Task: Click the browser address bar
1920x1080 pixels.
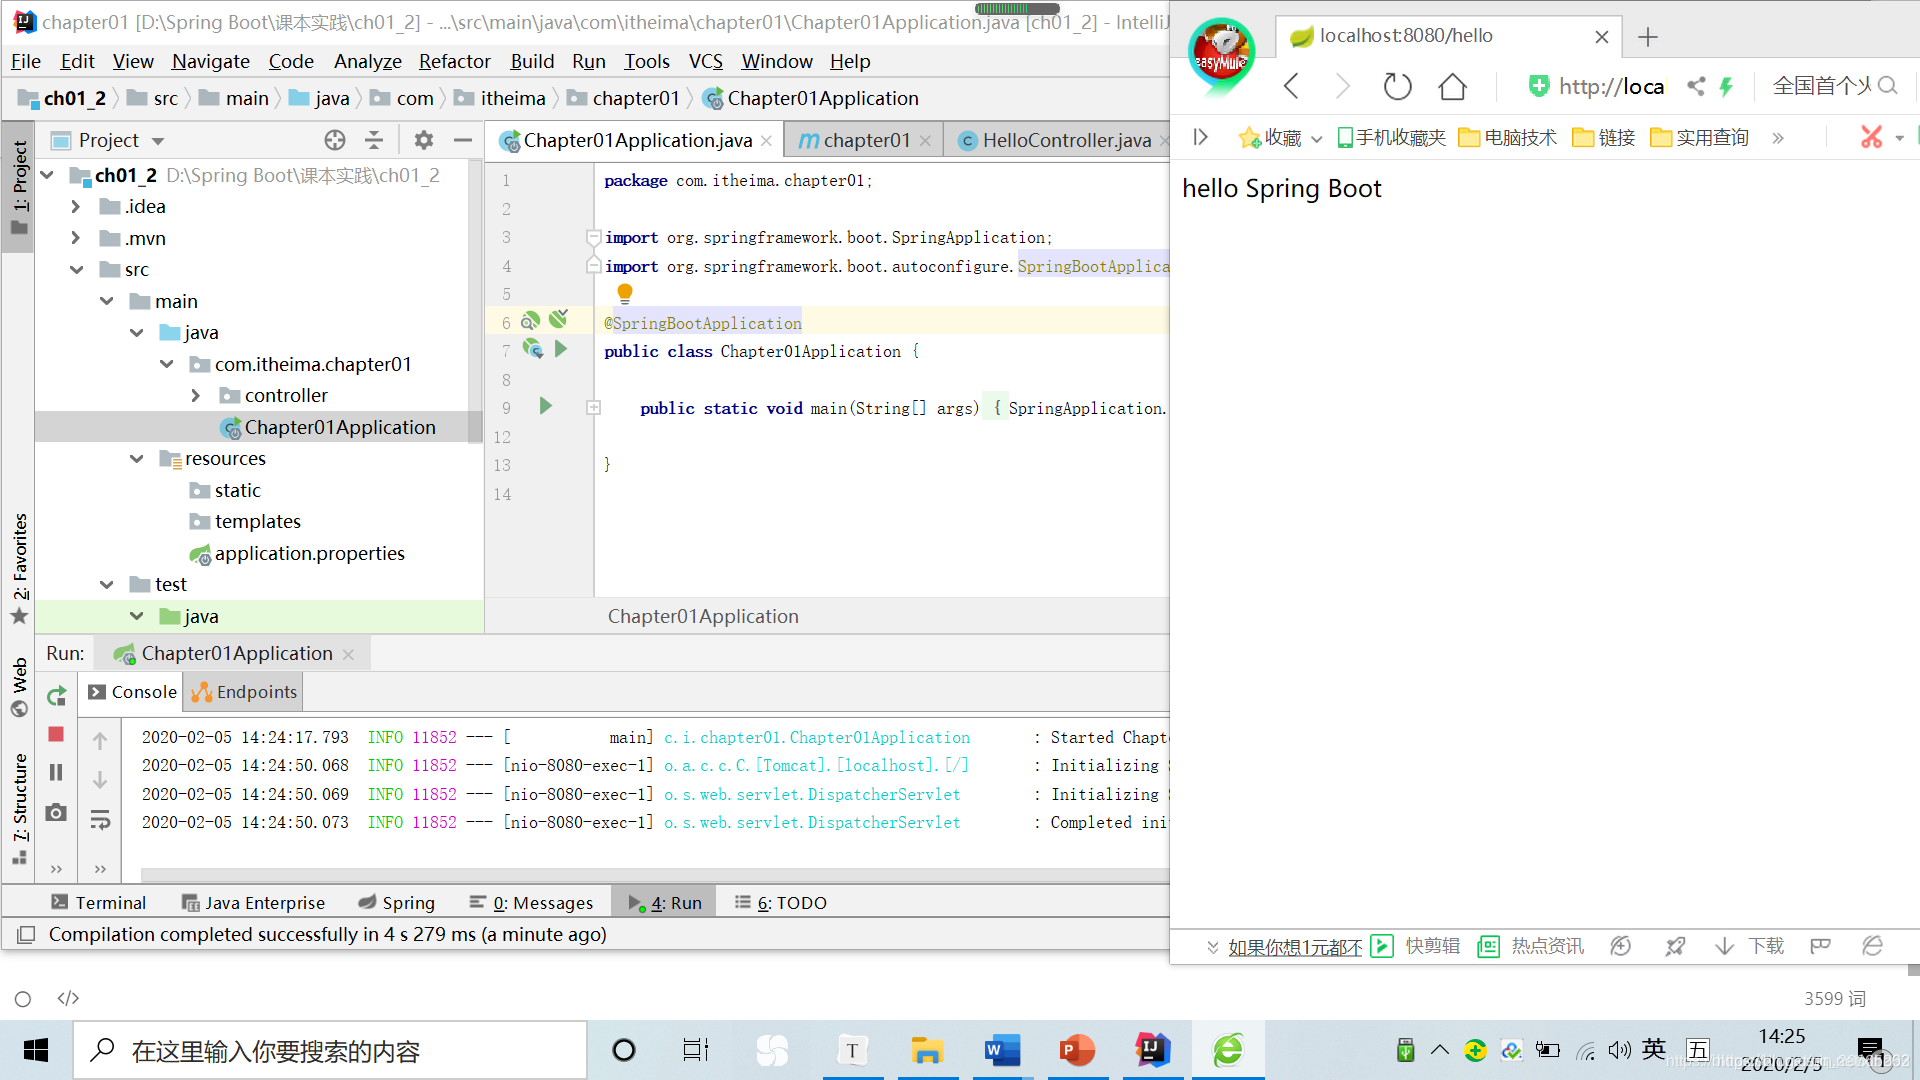Action: [x=1610, y=86]
